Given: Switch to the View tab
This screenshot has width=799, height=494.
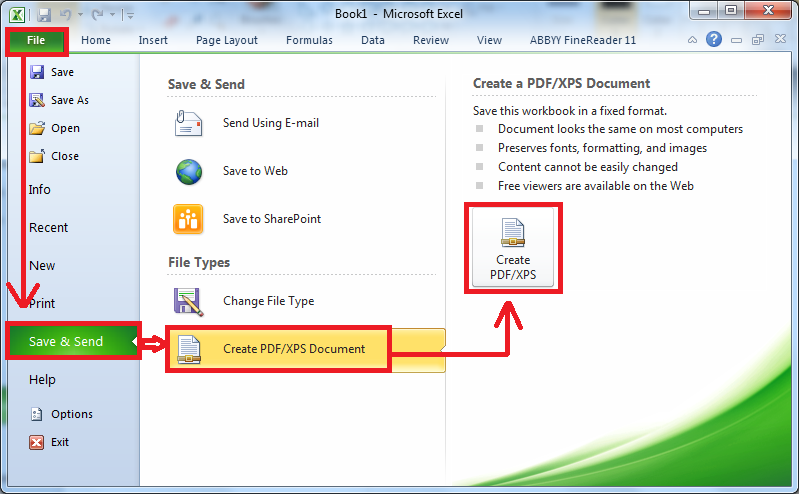Looking at the screenshot, I should [489, 40].
